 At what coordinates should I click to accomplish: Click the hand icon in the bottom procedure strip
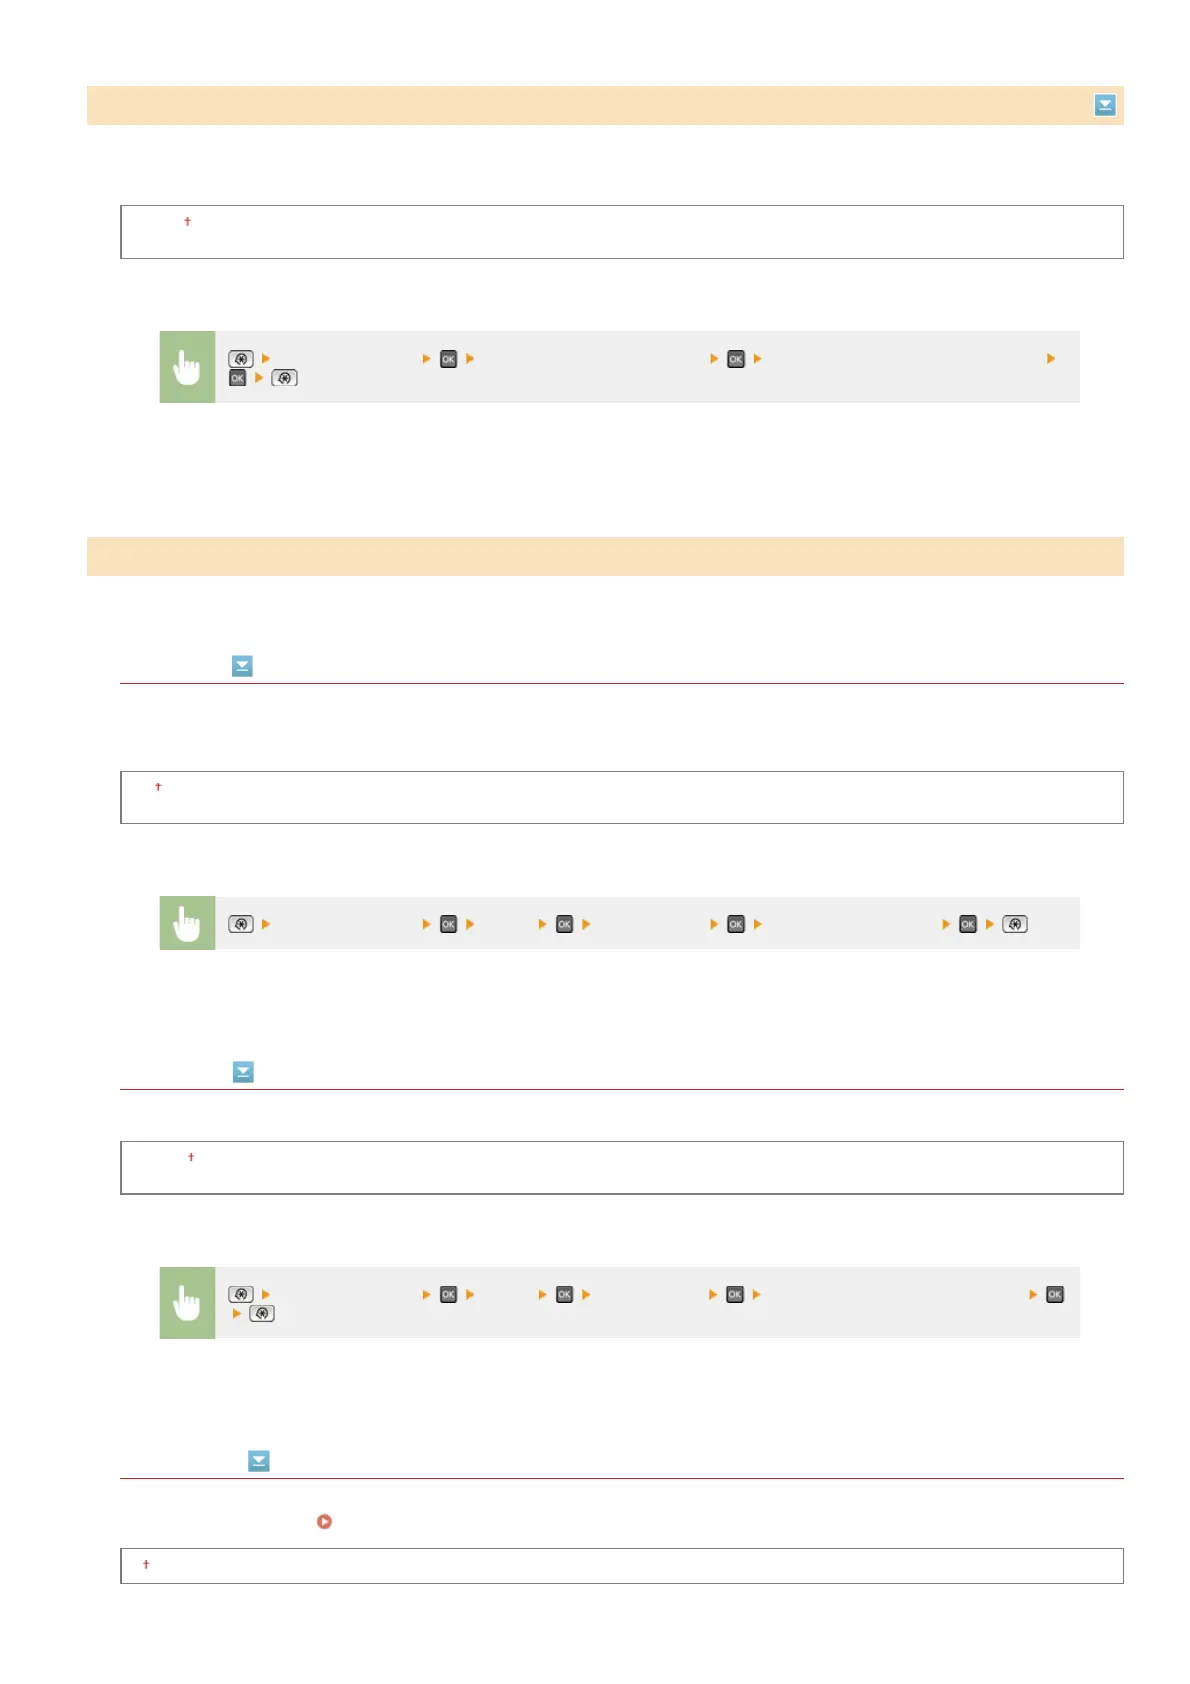187,1302
